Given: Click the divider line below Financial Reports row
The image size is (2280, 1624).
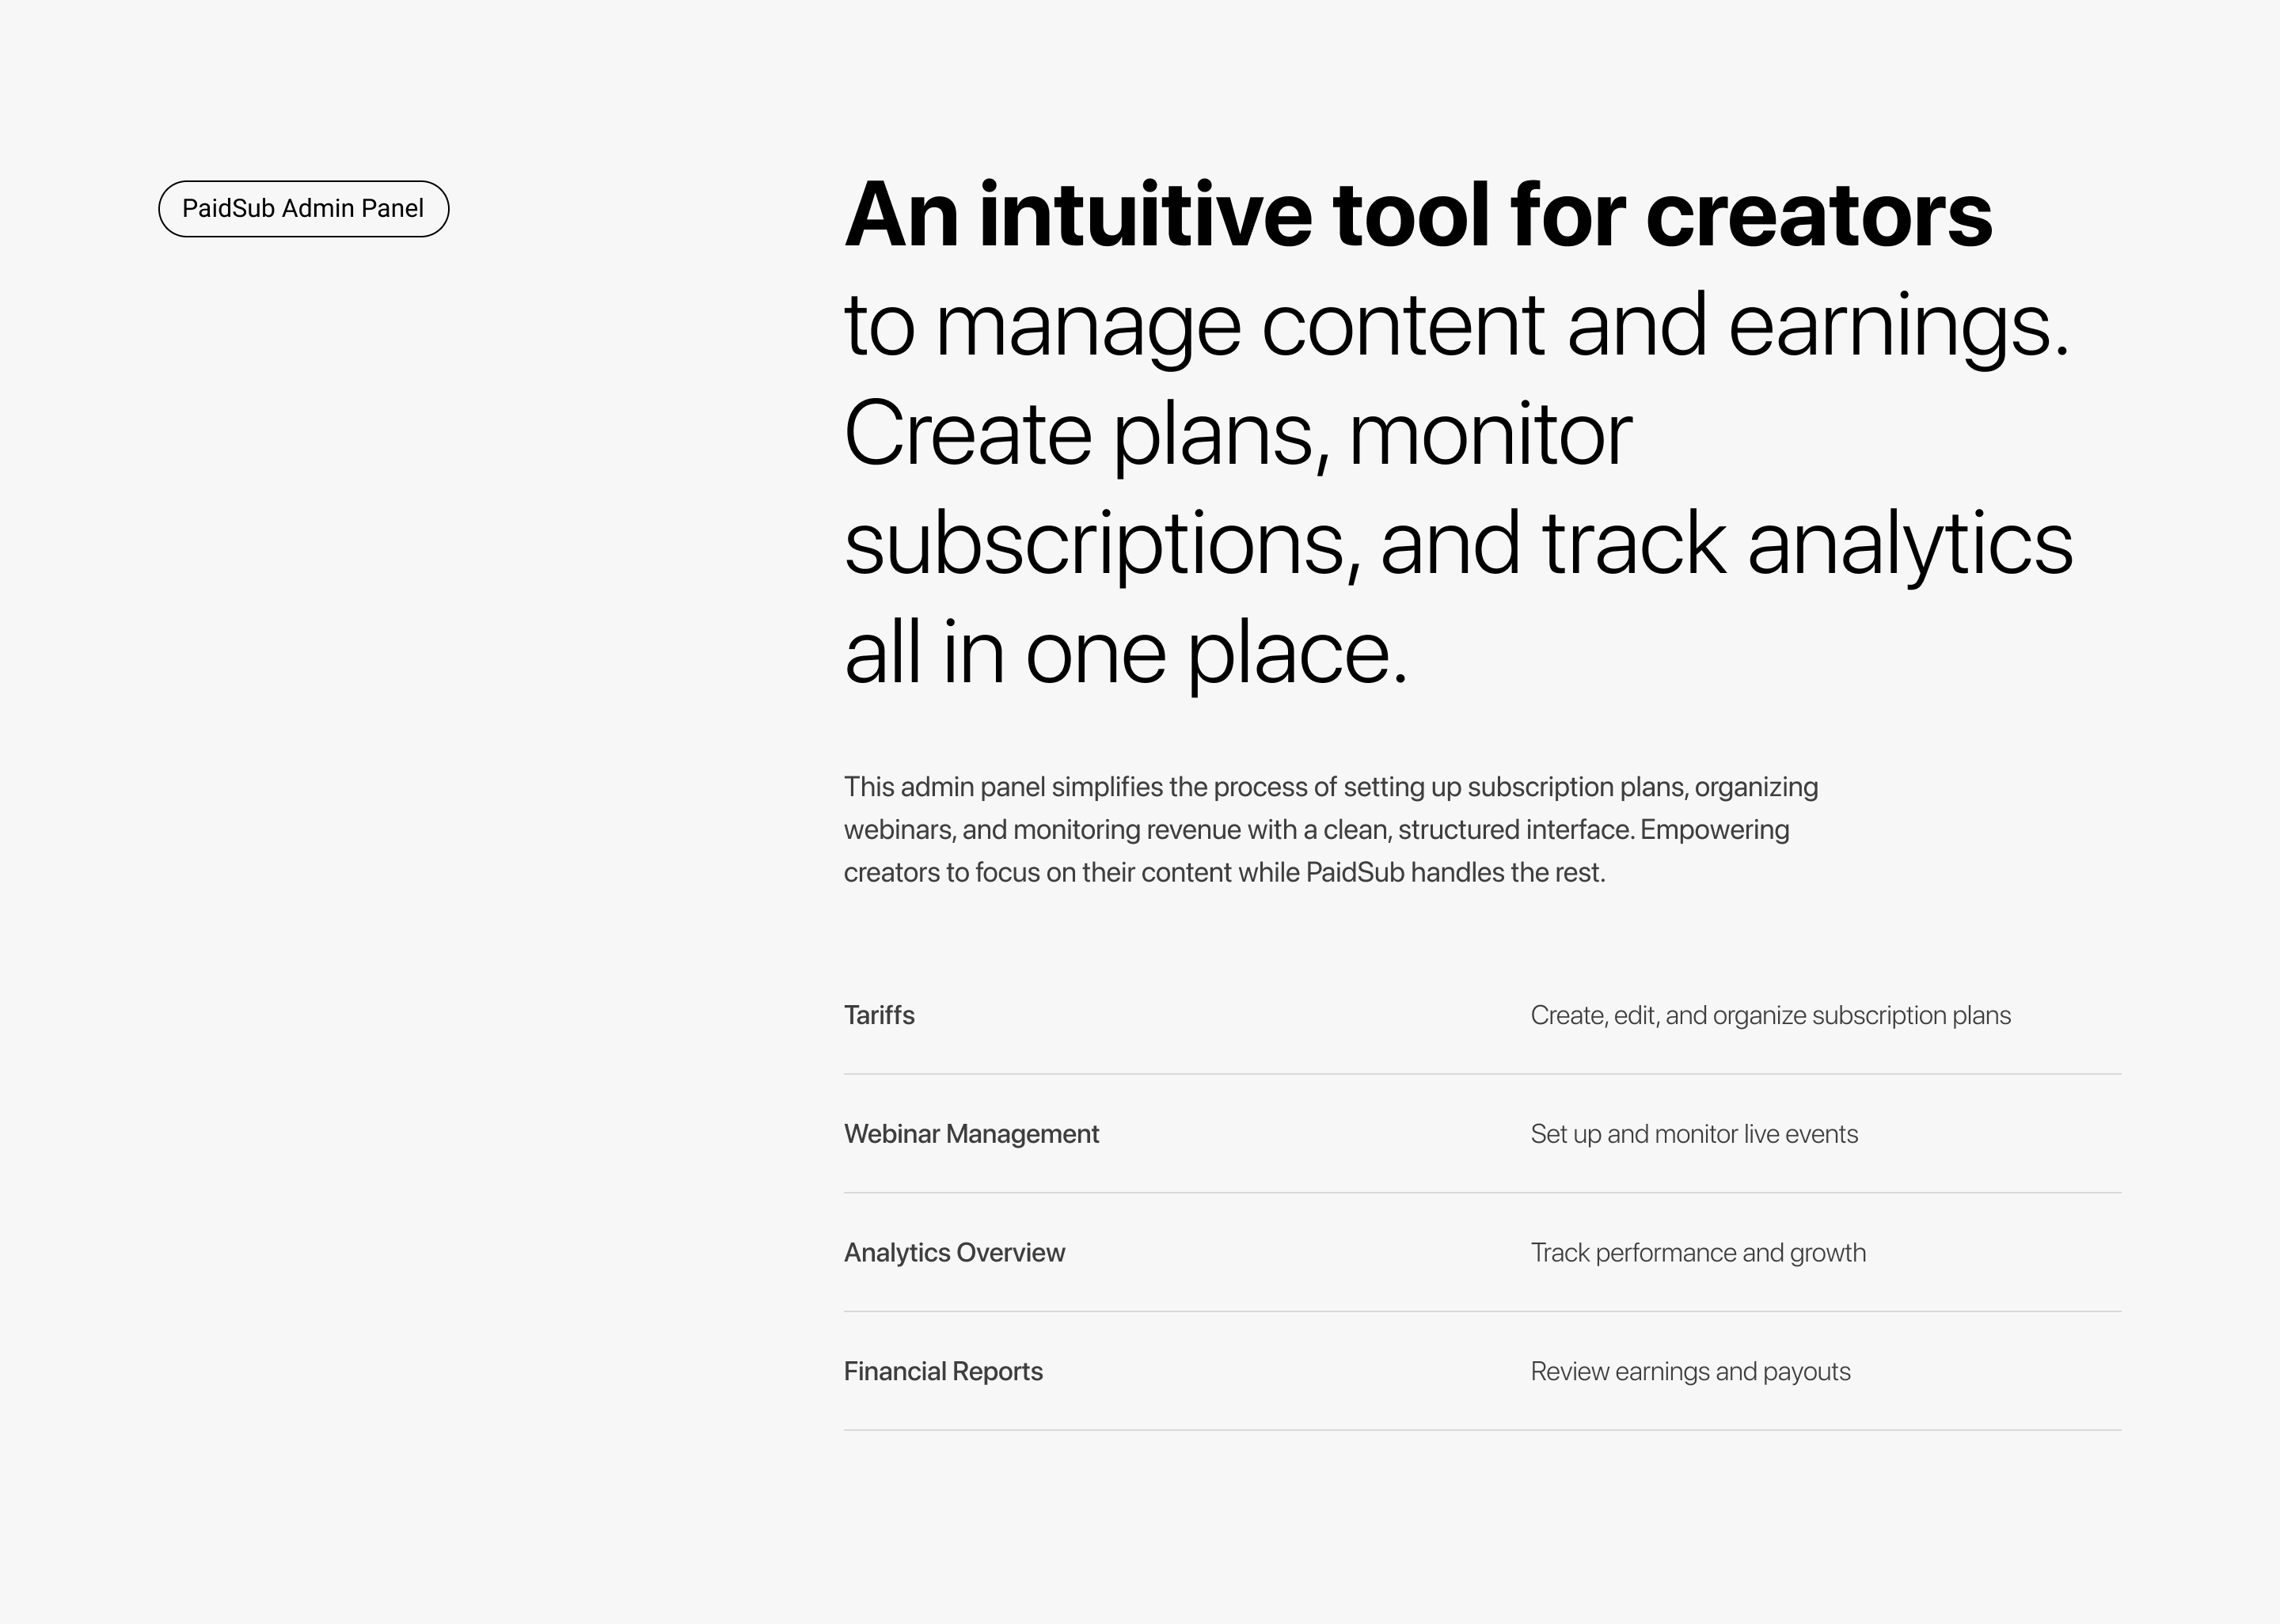Looking at the screenshot, I should [x=1482, y=1430].
